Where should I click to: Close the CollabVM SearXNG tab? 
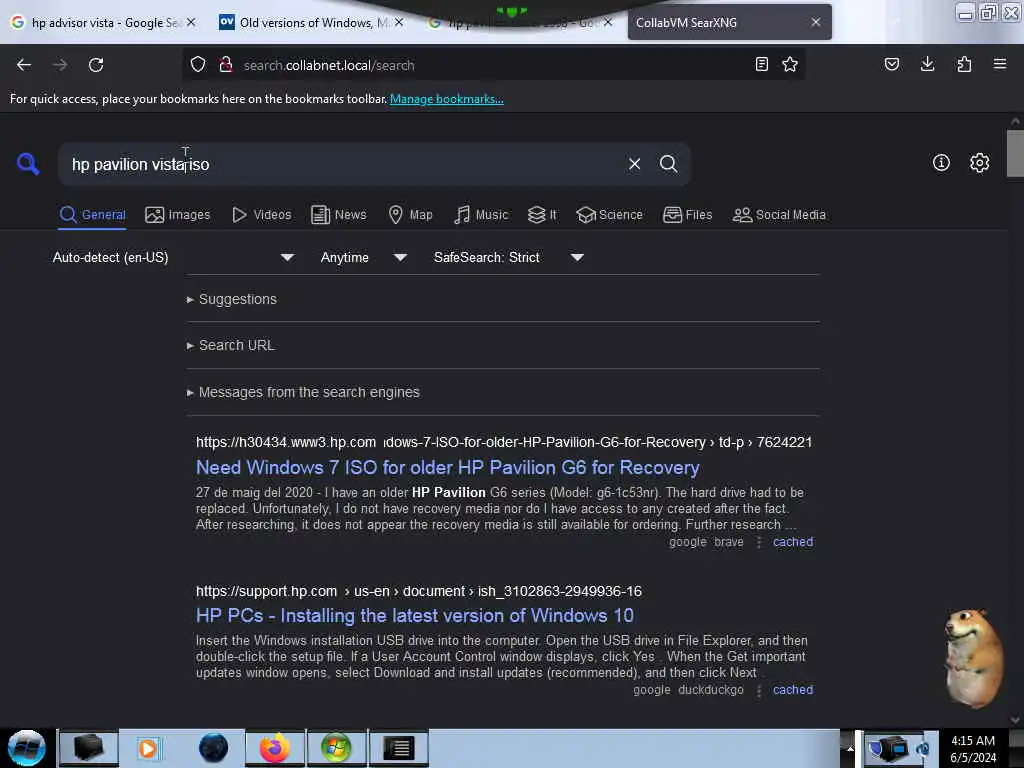click(x=816, y=22)
